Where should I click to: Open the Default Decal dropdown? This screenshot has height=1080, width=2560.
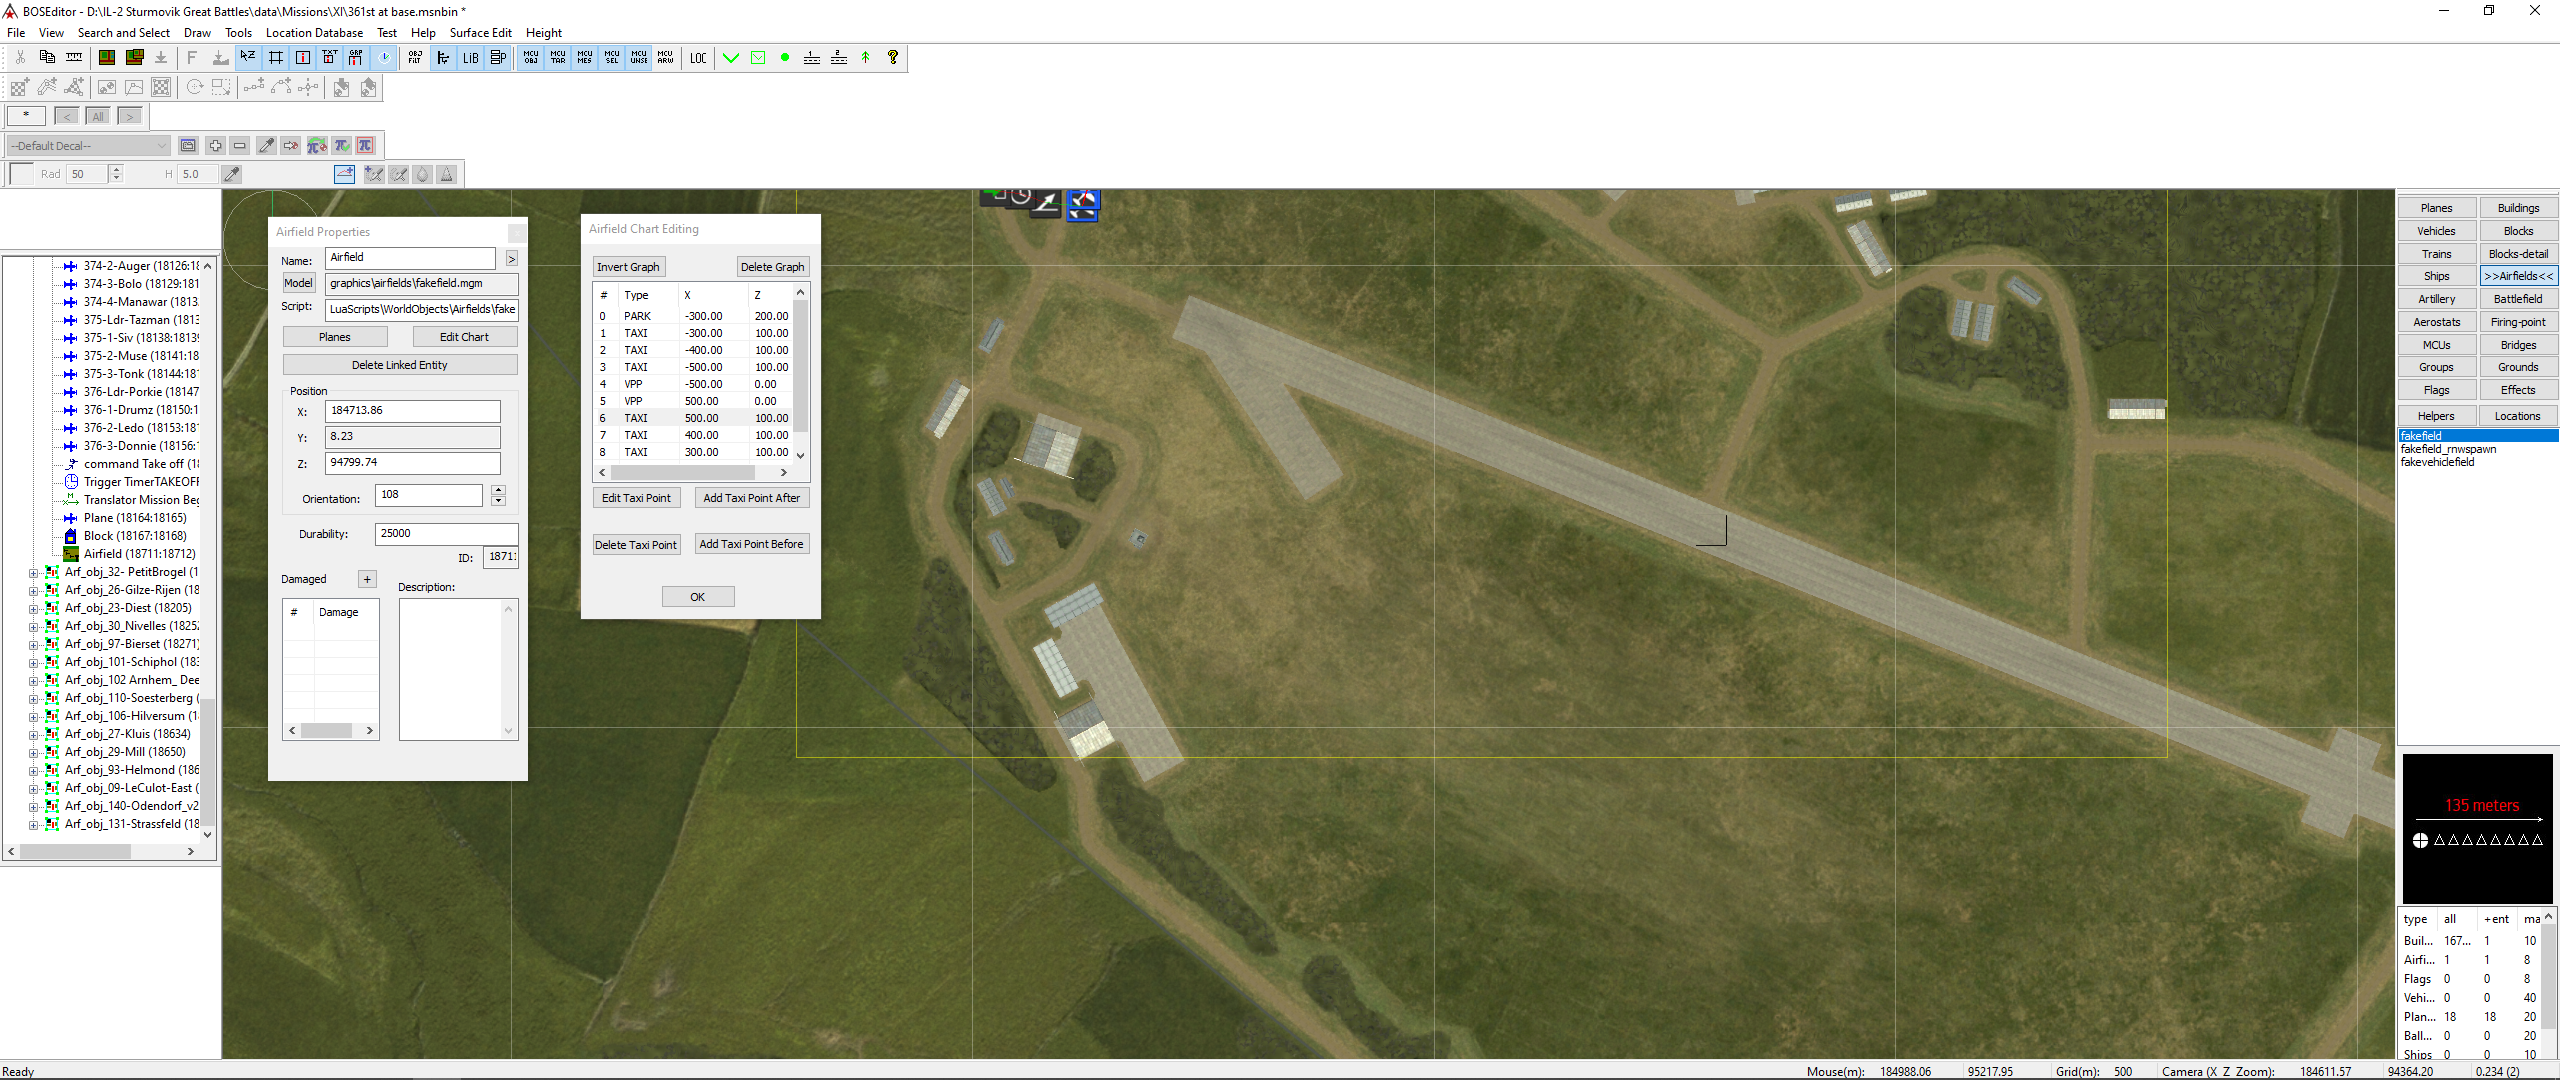click(x=88, y=146)
